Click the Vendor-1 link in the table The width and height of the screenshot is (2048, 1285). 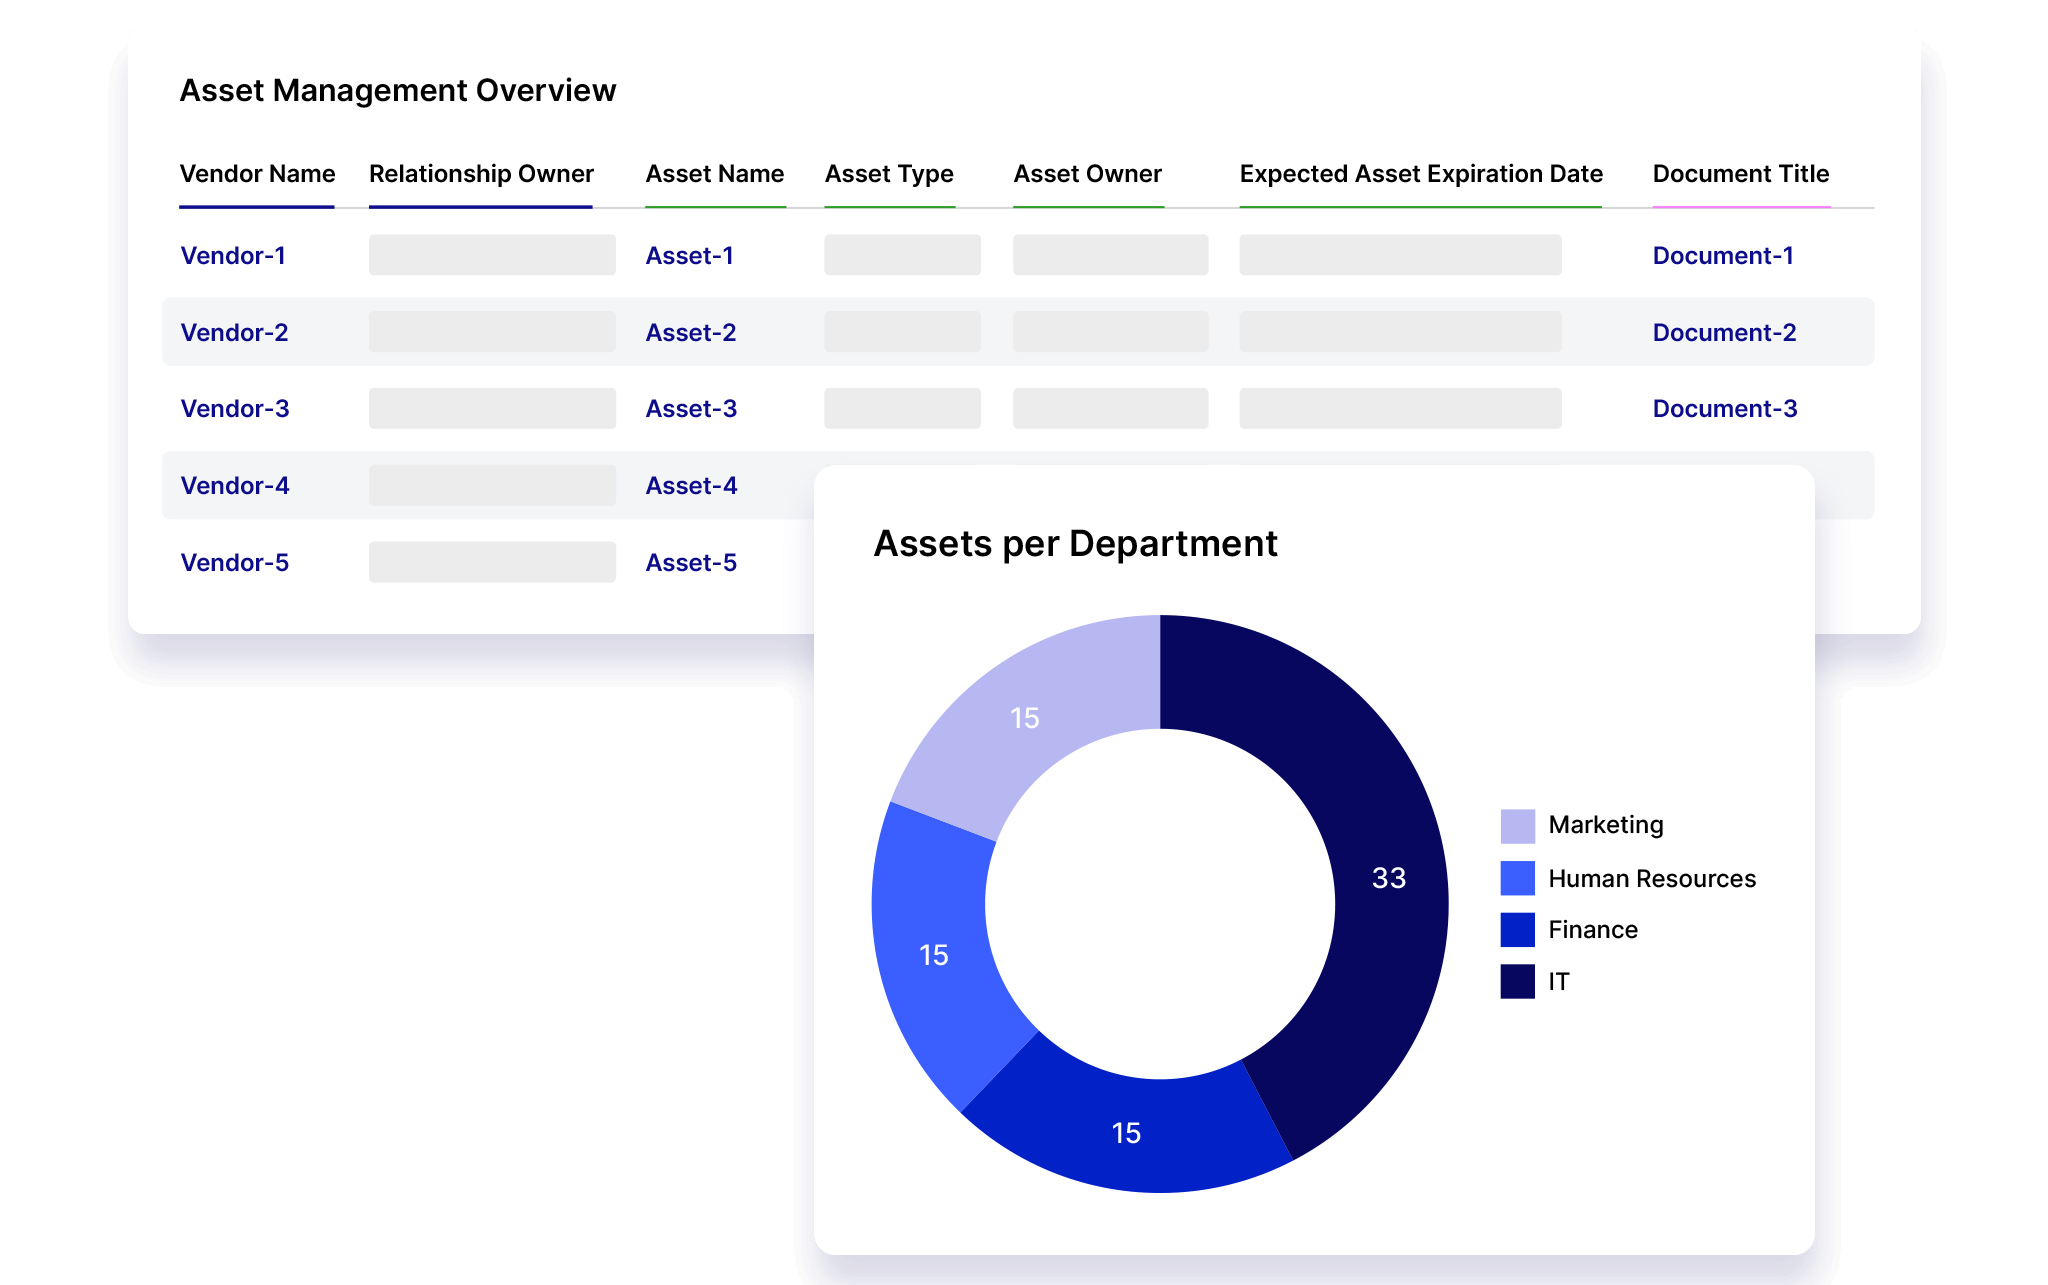pos(235,255)
